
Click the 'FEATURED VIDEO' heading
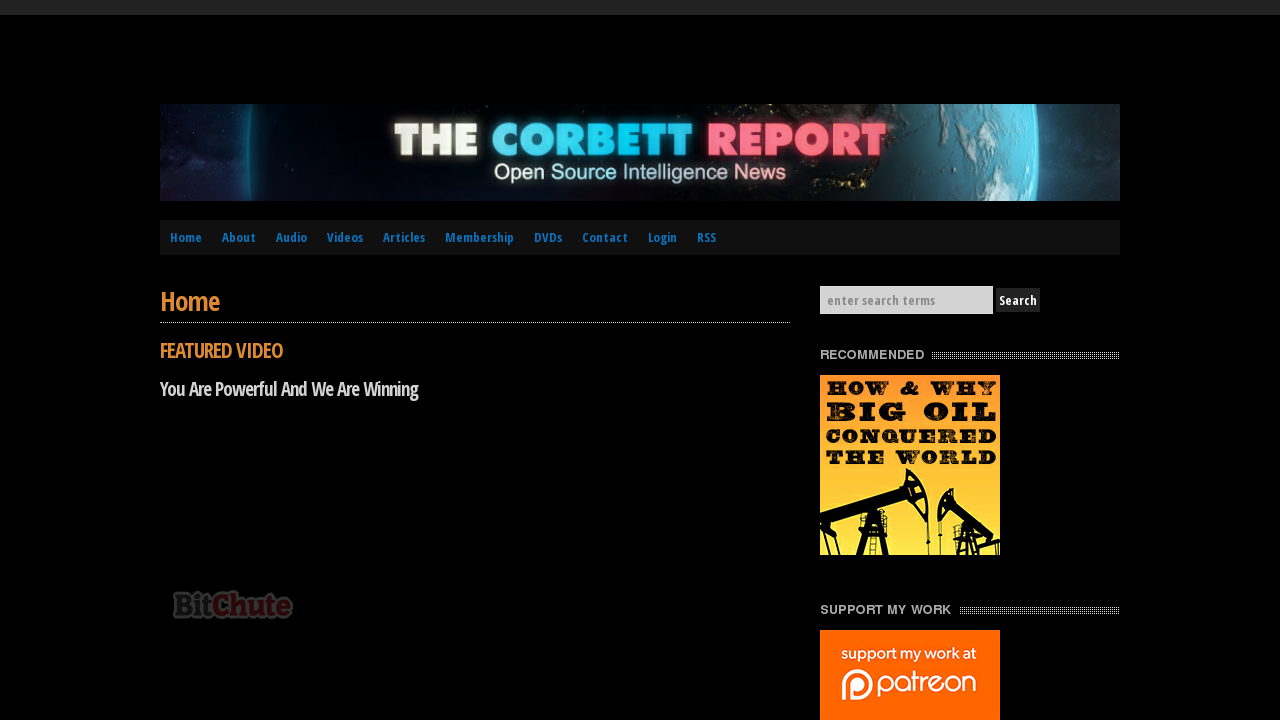221,351
